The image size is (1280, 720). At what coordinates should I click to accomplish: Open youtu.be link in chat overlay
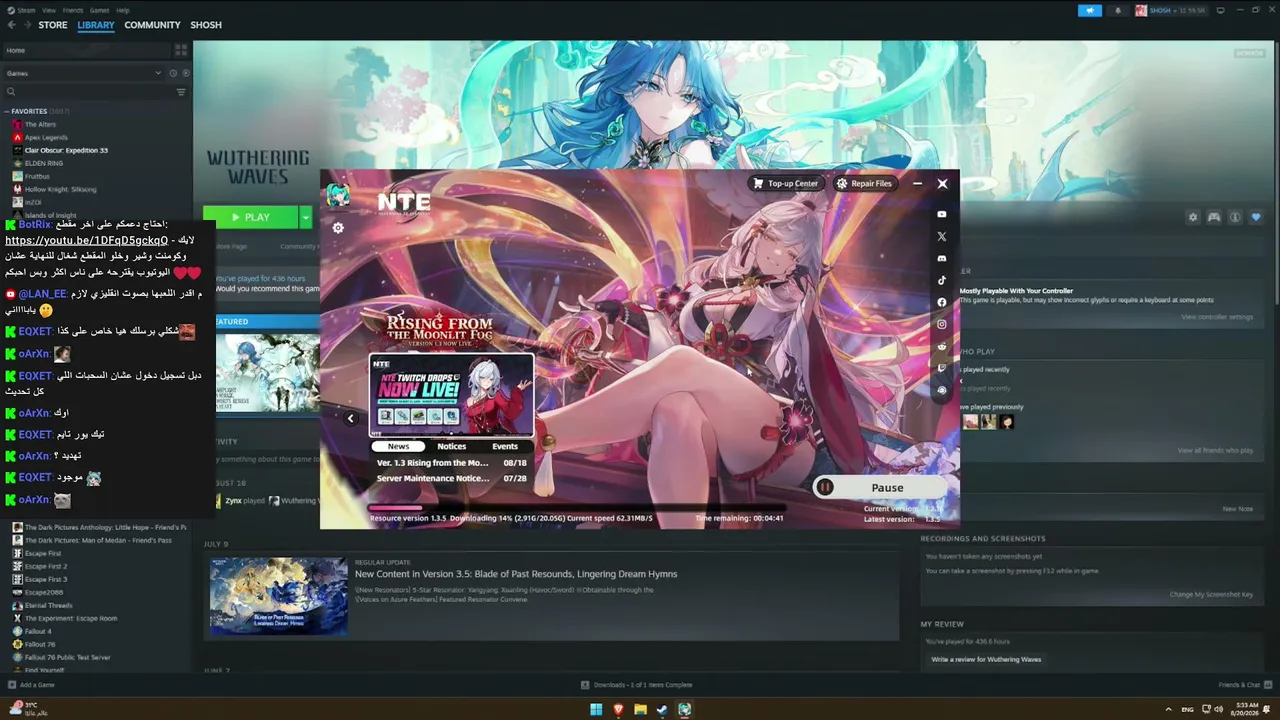point(87,241)
